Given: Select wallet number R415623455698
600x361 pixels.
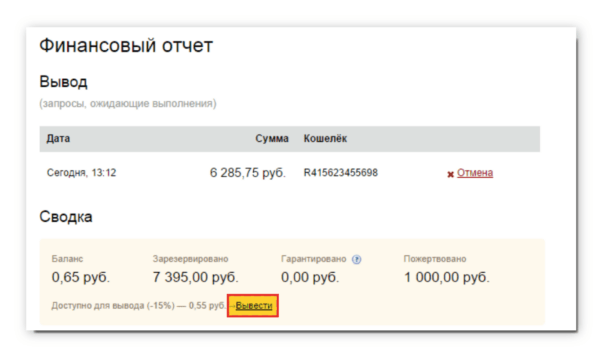Looking at the screenshot, I should point(341,173).
